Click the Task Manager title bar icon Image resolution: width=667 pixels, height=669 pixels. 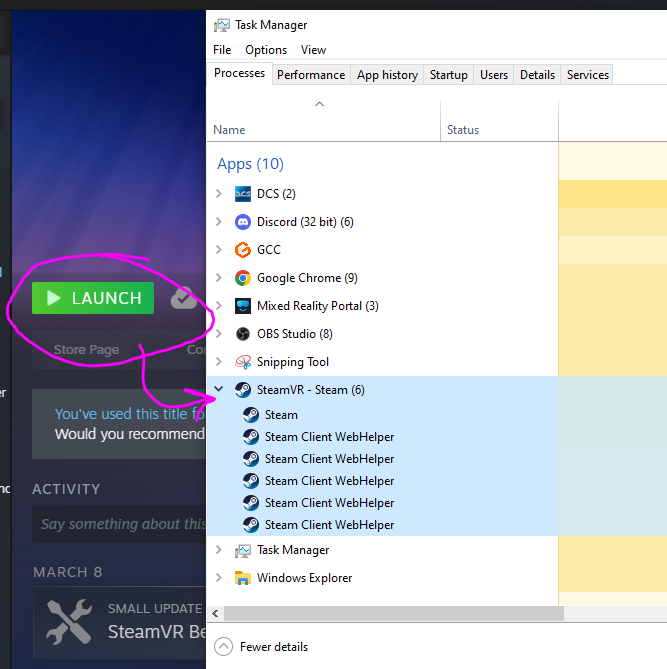coord(221,25)
